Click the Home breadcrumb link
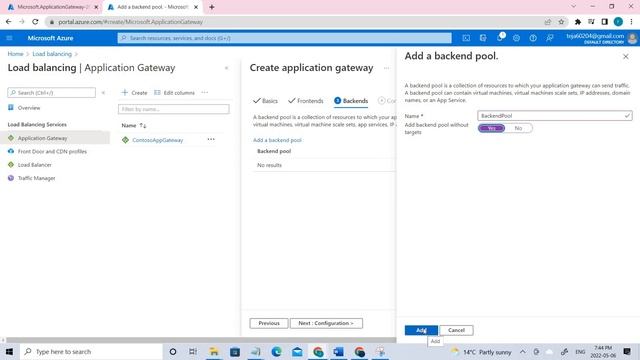Screen dimensions: 640x360 [x=15, y=54]
